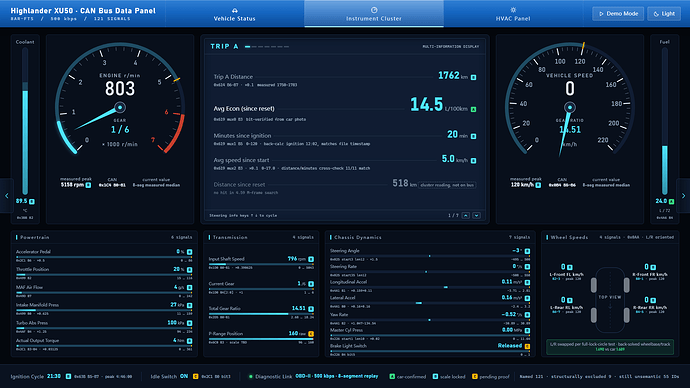Click the R-Front FR wheel speed badge
The width and height of the screenshot is (690, 388).
pyautogui.click(x=653, y=267)
